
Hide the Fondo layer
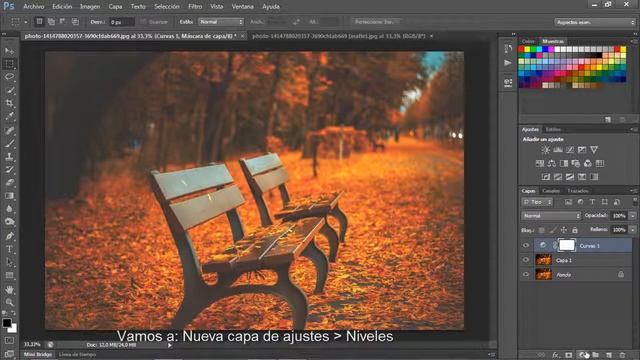tap(526, 275)
